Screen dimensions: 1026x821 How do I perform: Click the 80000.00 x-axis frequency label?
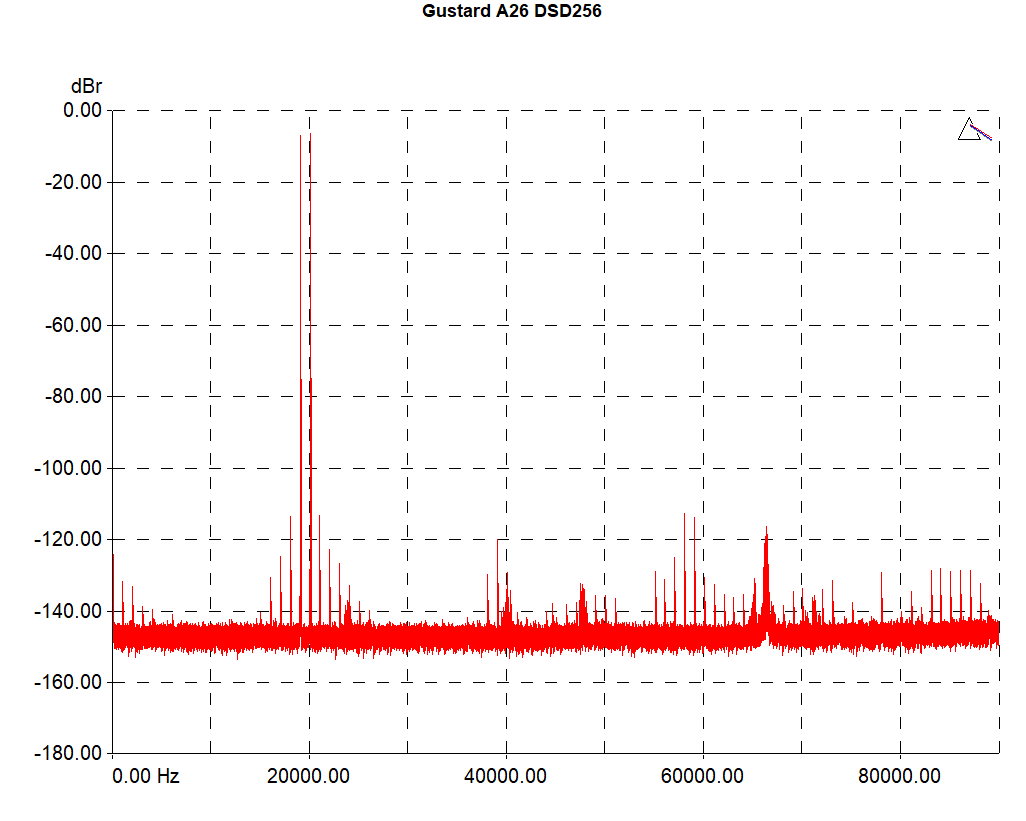pos(900,776)
